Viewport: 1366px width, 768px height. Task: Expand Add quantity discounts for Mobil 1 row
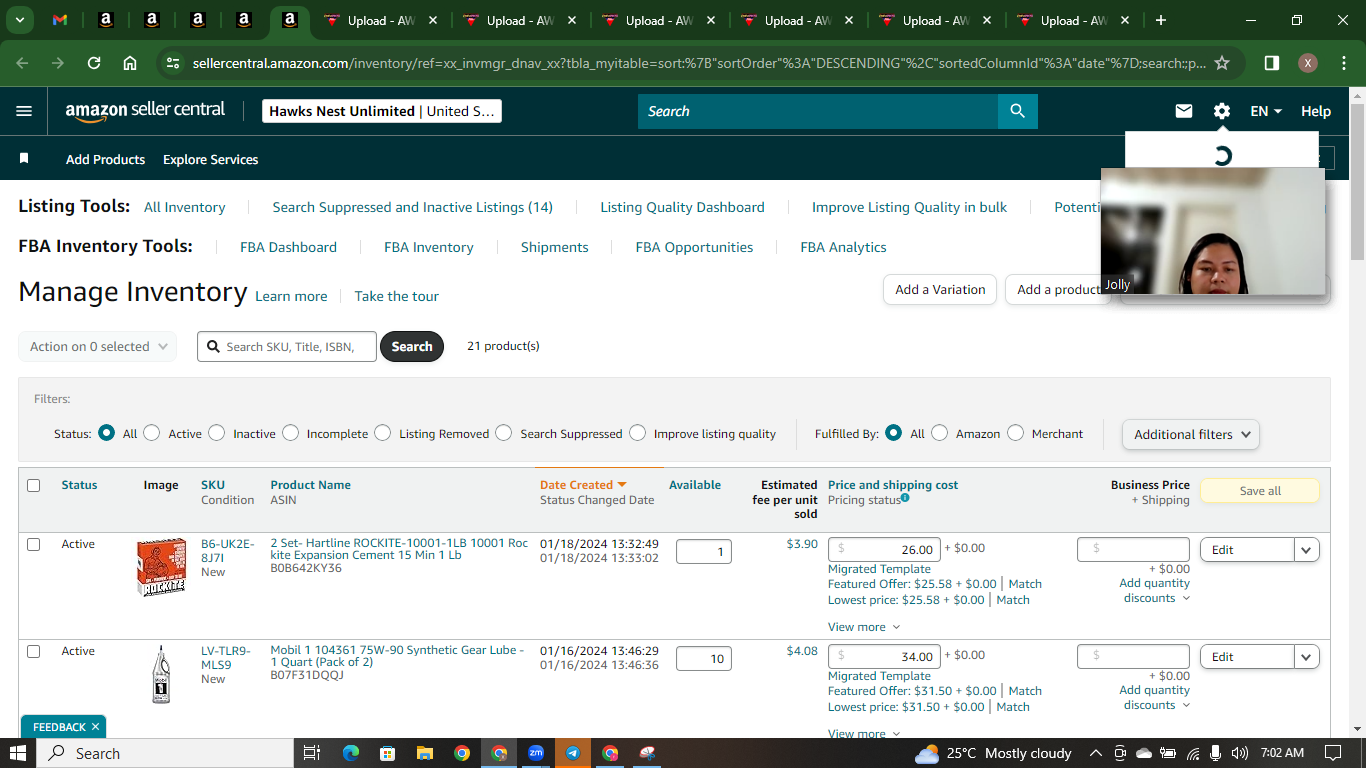click(1155, 697)
